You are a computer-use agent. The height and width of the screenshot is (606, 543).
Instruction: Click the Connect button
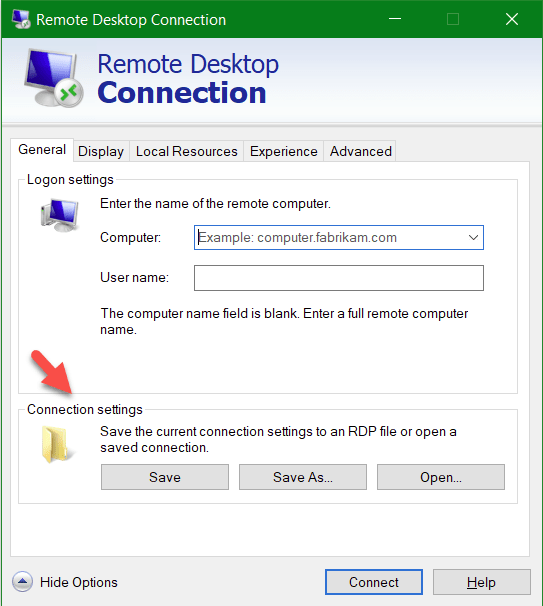pos(374,582)
